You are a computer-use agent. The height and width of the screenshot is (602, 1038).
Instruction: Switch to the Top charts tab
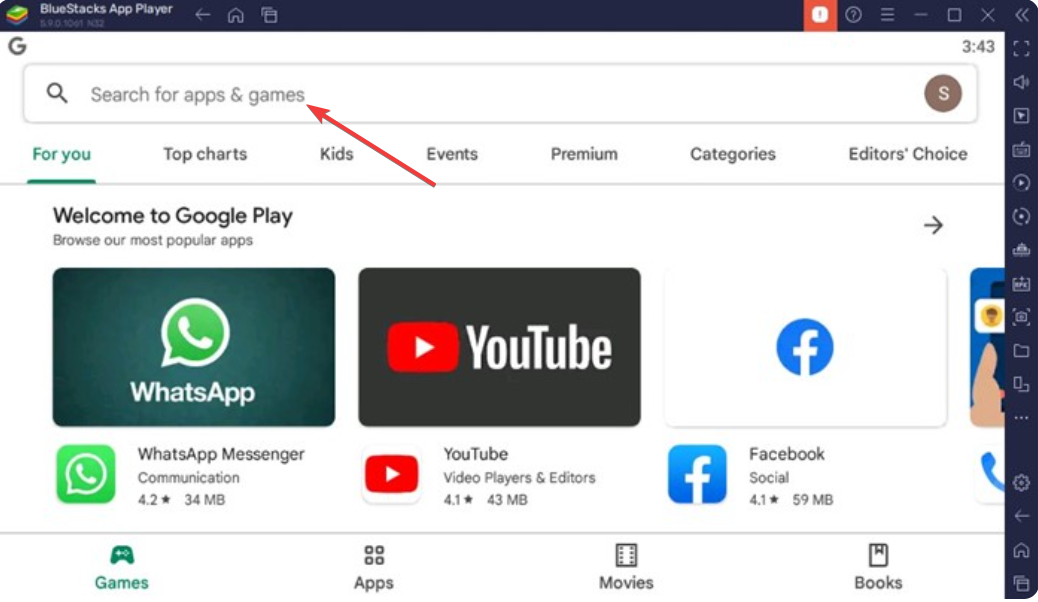(x=205, y=154)
